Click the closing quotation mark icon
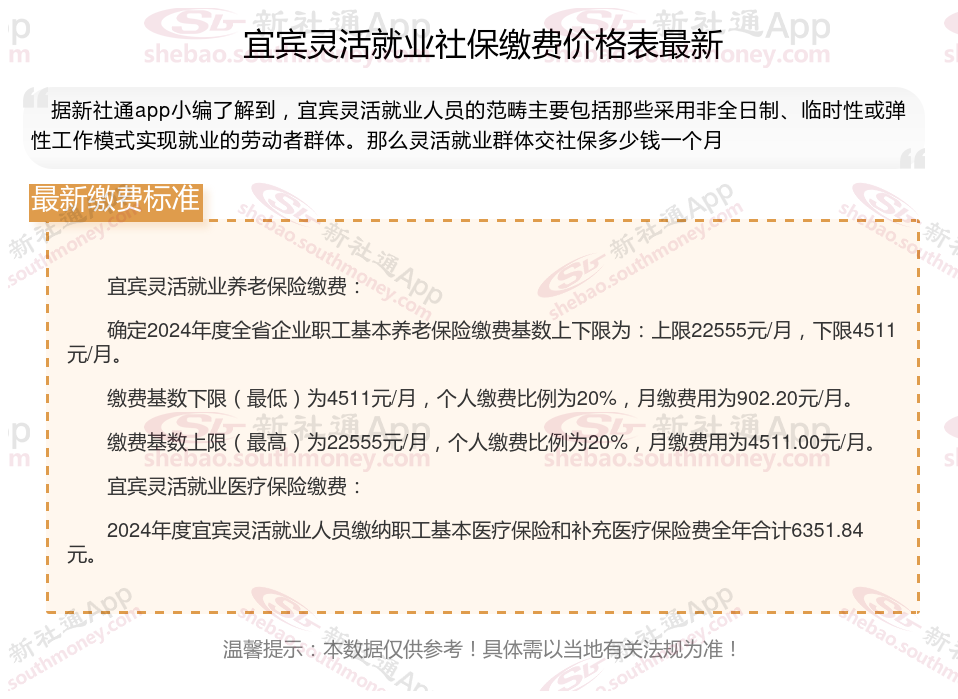This screenshot has height=699, width=958. [912, 158]
